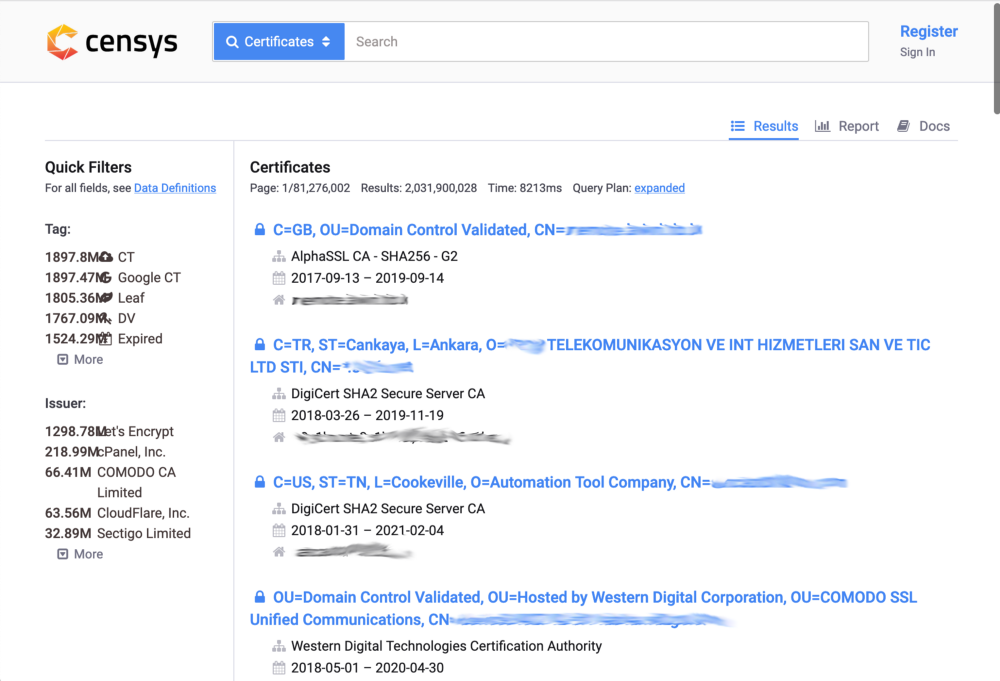Click the calendar icon next to Expired
1000x681 pixels.
[106, 339]
